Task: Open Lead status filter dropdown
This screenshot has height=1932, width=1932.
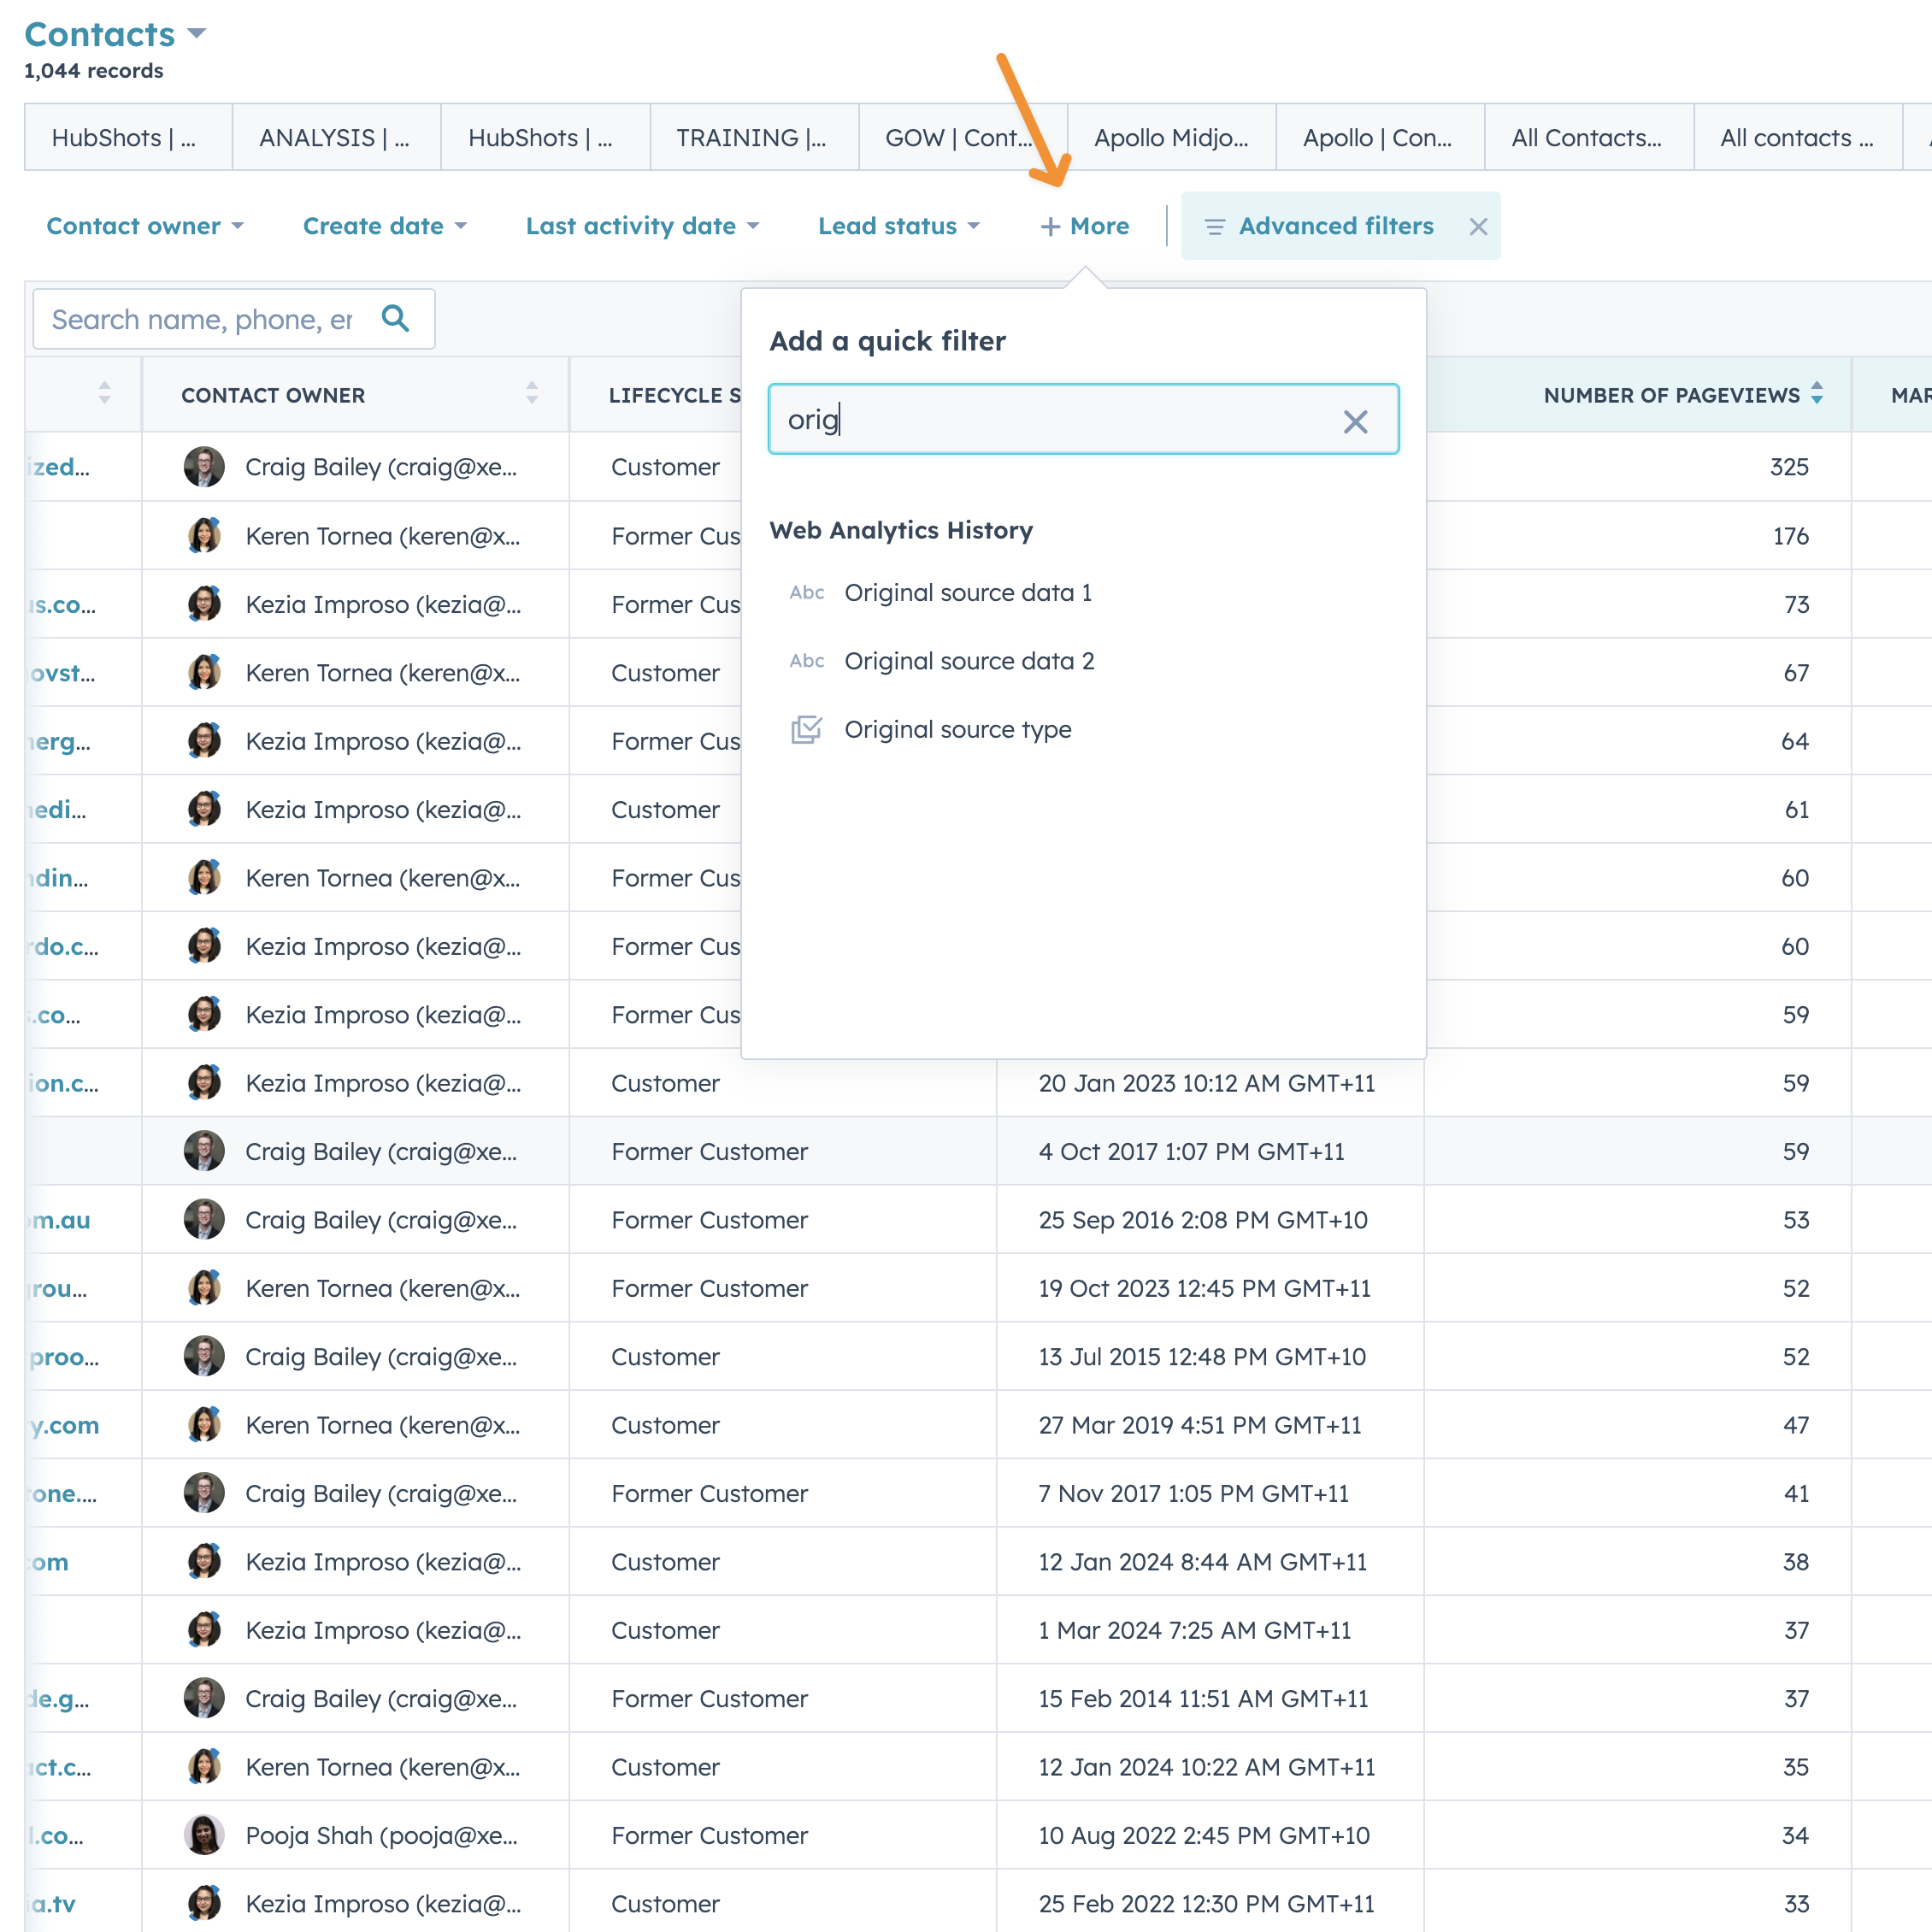Action: click(x=897, y=227)
